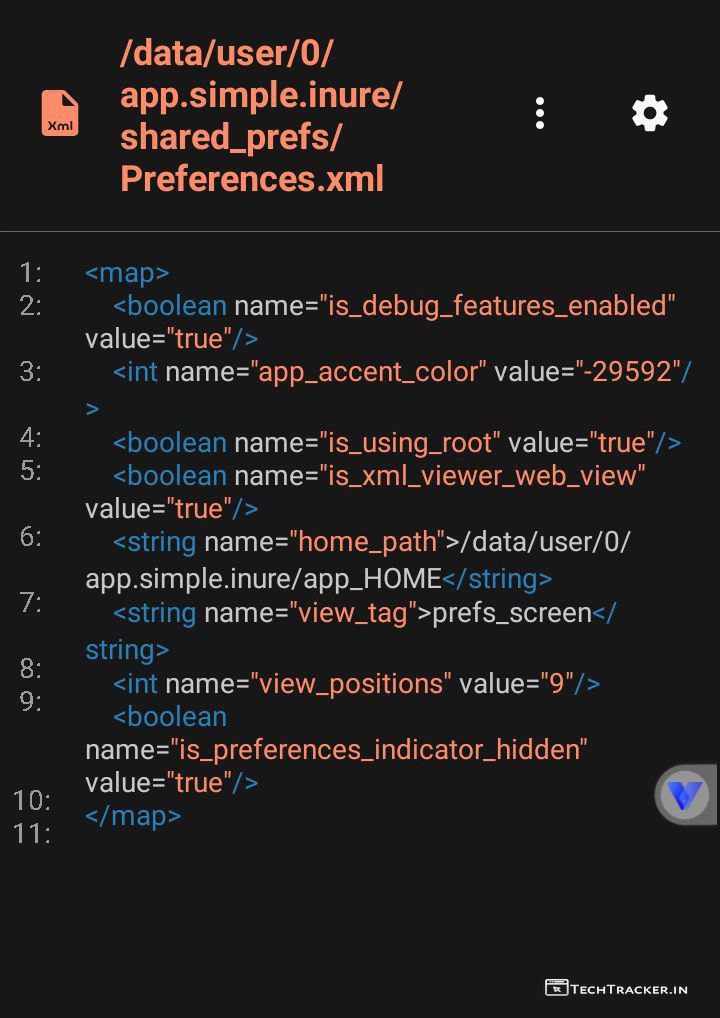Tap the orange Xml file icon
The image size is (720, 1018).
click(60, 113)
